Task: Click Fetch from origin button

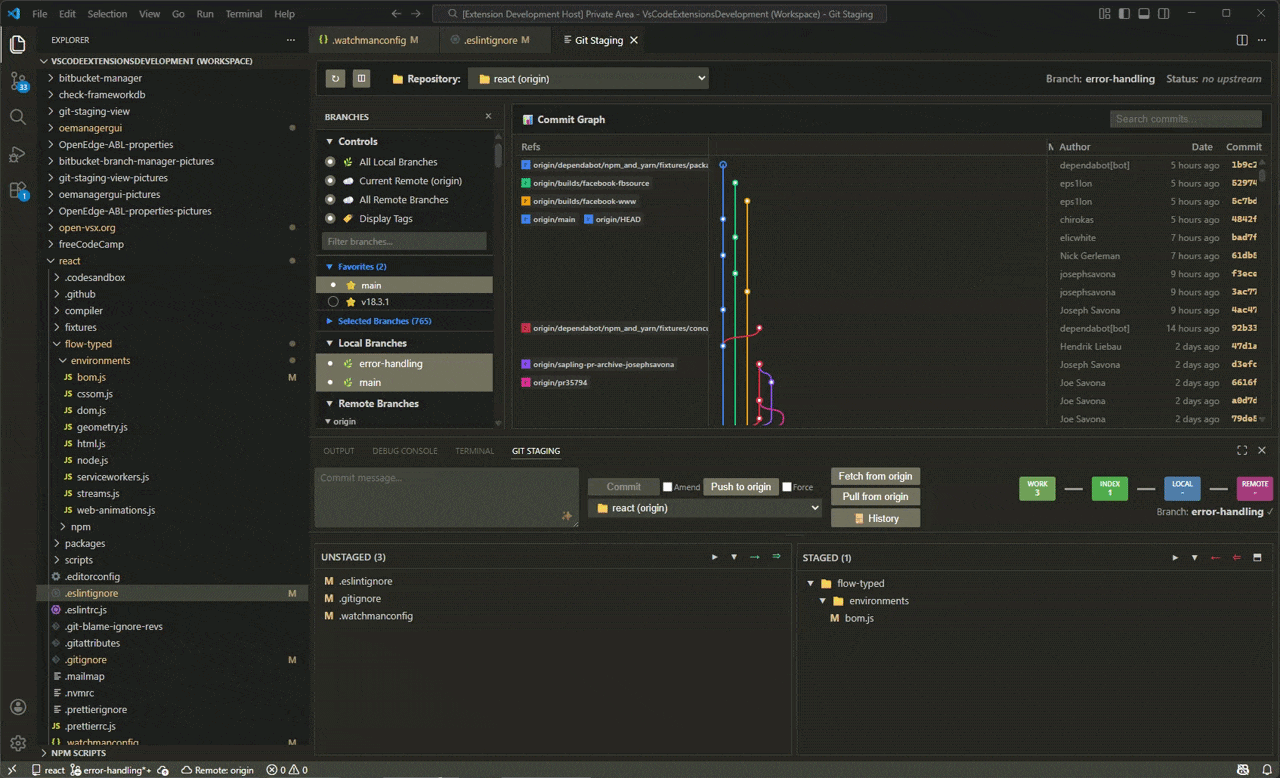Action: (875, 476)
